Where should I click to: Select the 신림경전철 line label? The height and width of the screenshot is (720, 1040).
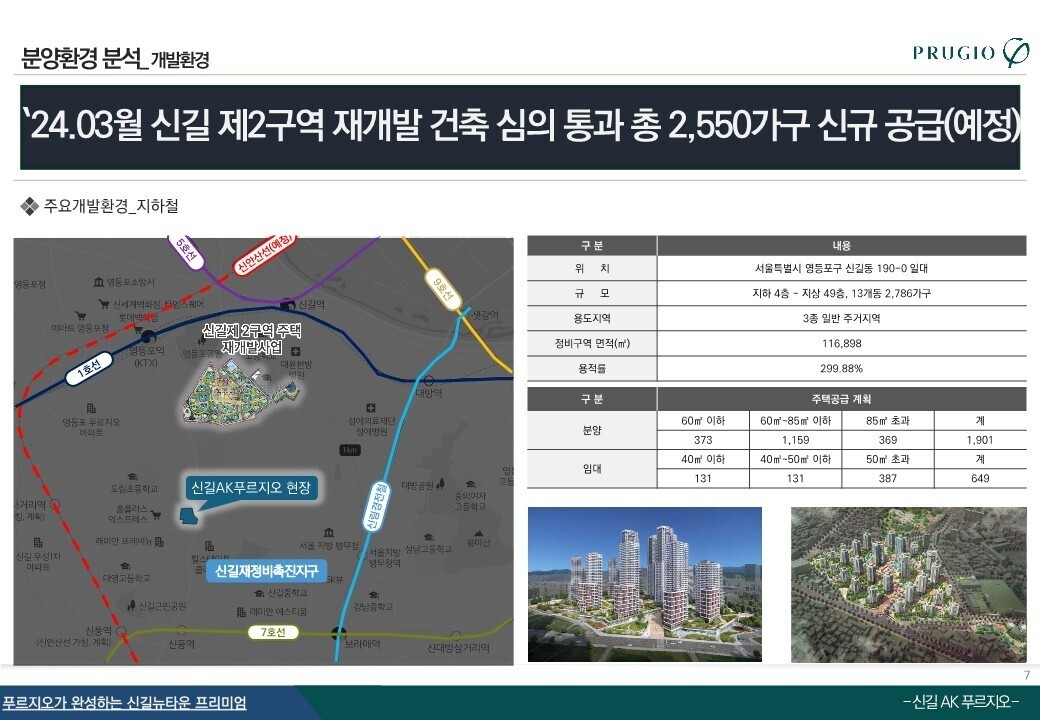click(x=375, y=506)
